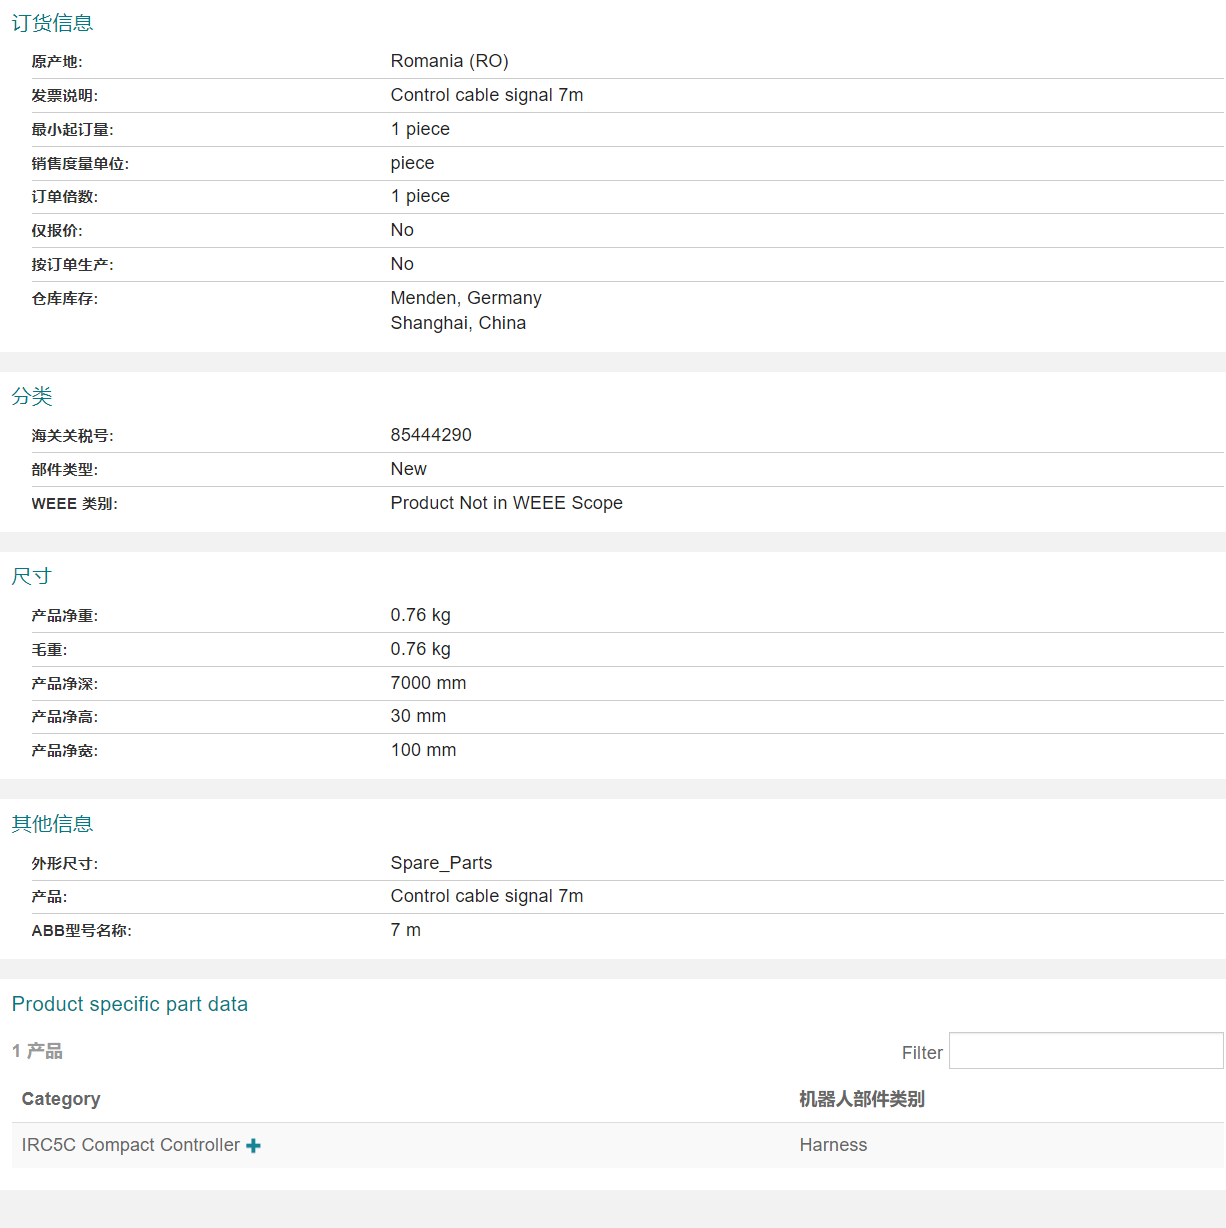This screenshot has width=1226, height=1228.
Task: Click the 尺寸 section heading
Action: [x=31, y=576]
